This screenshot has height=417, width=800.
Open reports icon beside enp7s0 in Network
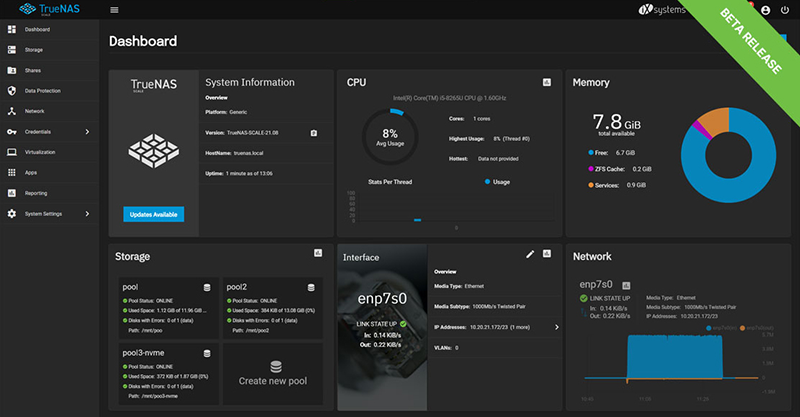[626, 285]
